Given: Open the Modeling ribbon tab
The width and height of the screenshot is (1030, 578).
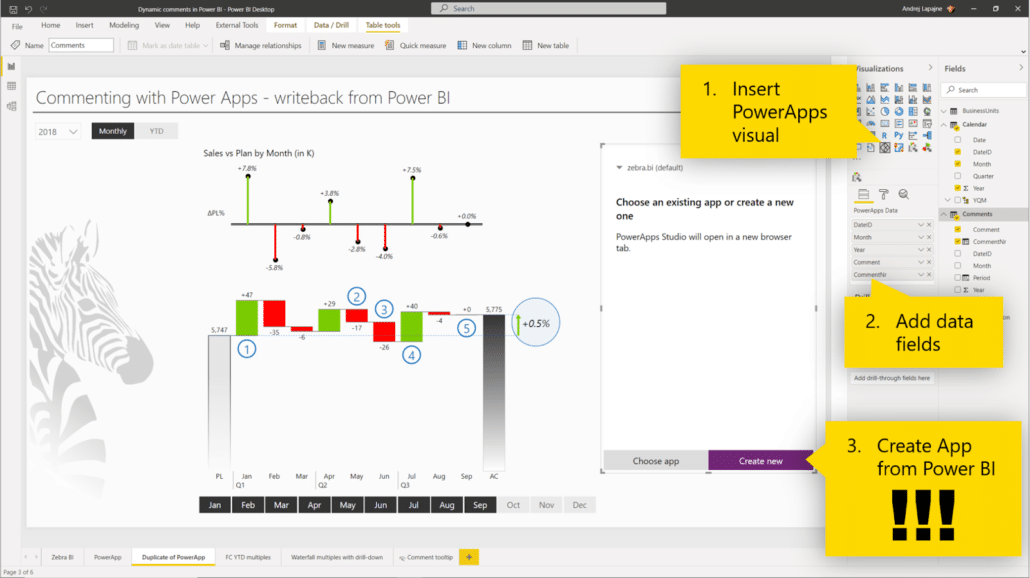Looking at the screenshot, I should pyautogui.click(x=124, y=25).
